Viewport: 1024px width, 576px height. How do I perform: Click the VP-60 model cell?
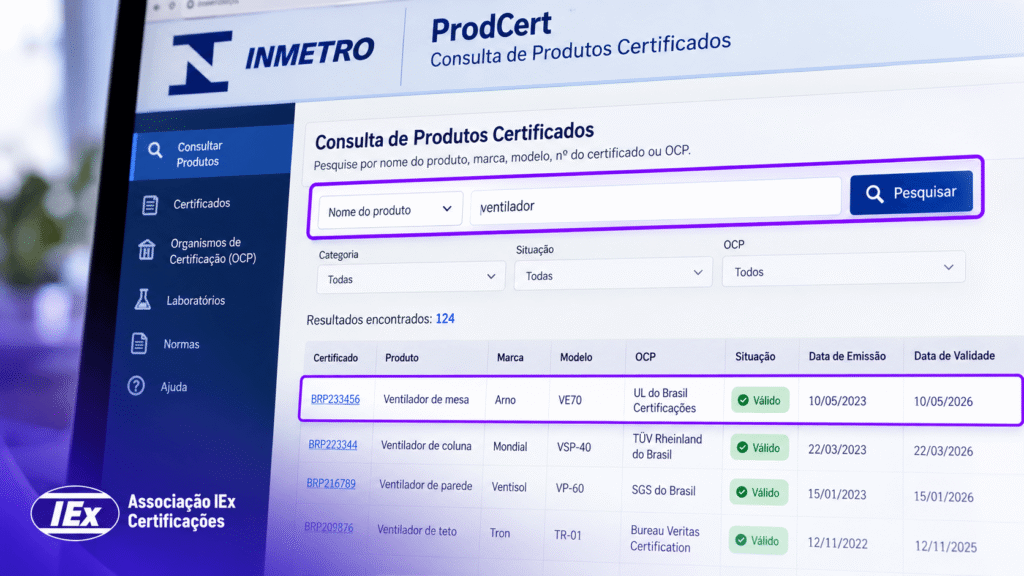click(569, 488)
